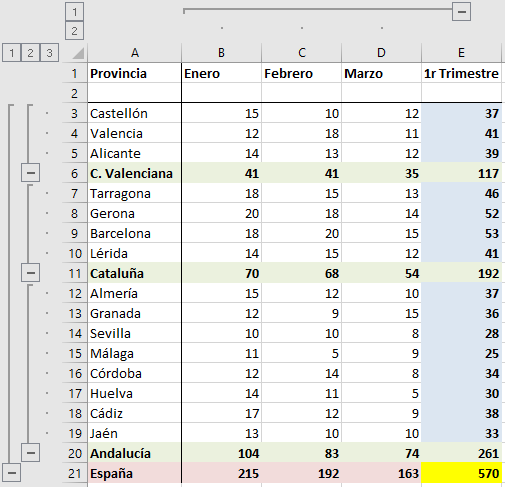The height and width of the screenshot is (487, 505).
Task: Click the 1r Trimestre header cell
Action: (x=461, y=73)
